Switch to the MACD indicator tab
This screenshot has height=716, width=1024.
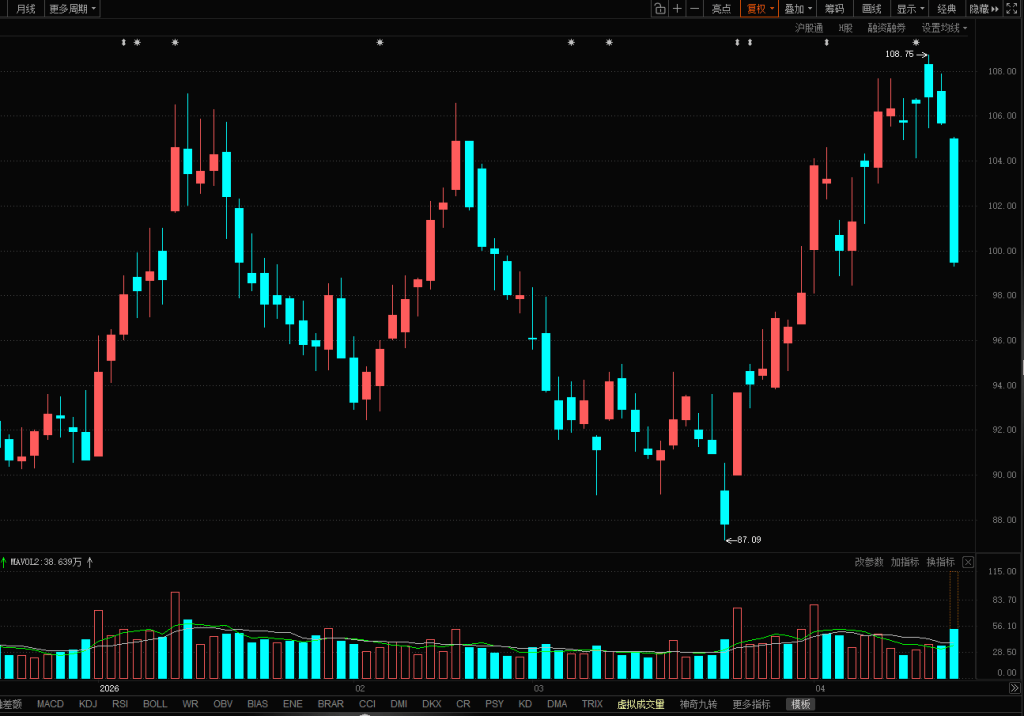[x=50, y=704]
